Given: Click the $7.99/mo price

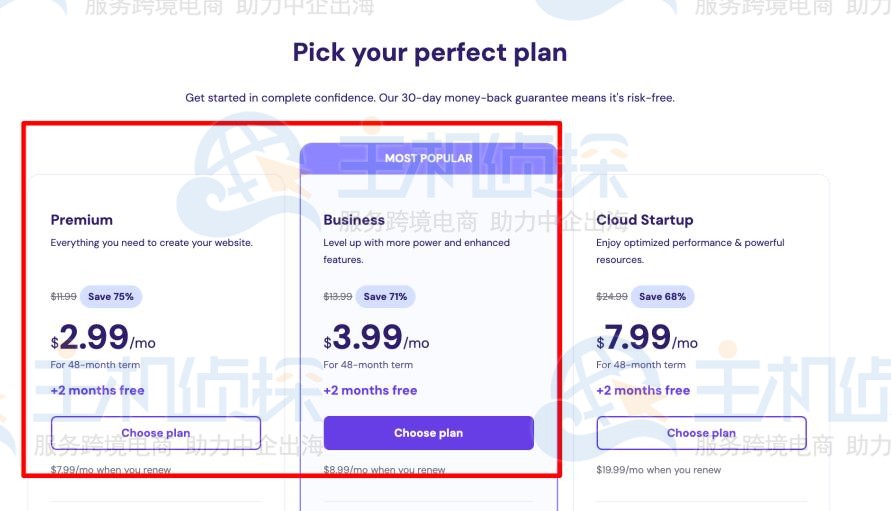Looking at the screenshot, I should [x=647, y=338].
